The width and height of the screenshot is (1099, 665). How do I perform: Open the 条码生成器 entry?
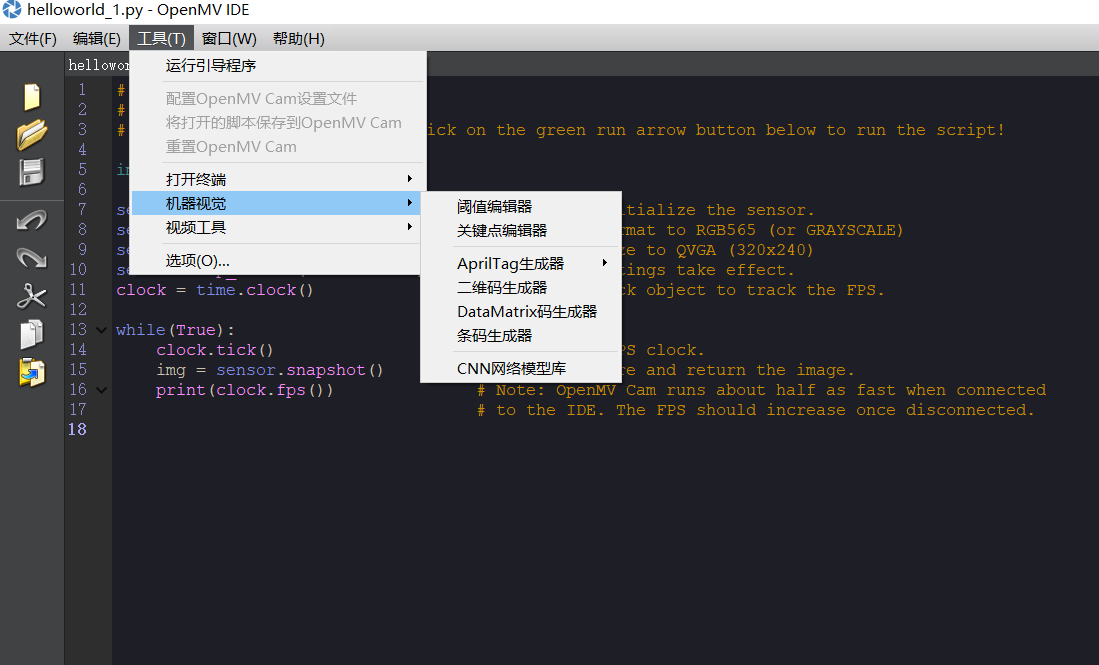click(521, 336)
